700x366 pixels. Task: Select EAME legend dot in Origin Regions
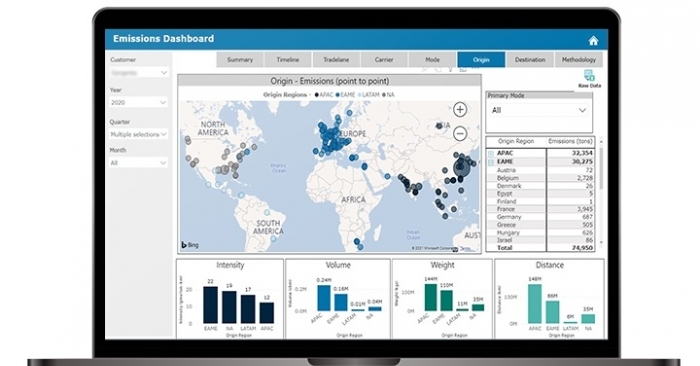click(x=338, y=95)
